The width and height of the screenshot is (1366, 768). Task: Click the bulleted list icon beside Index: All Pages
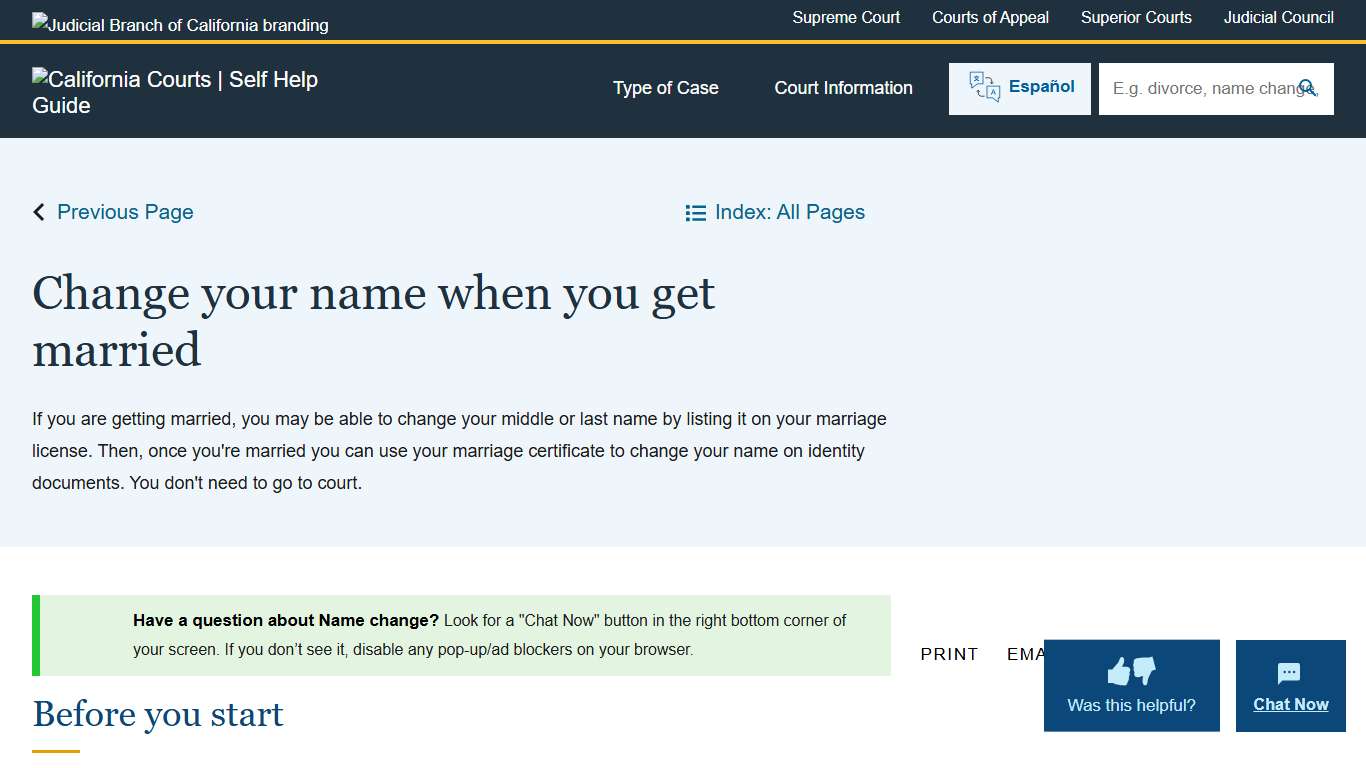[x=696, y=212]
